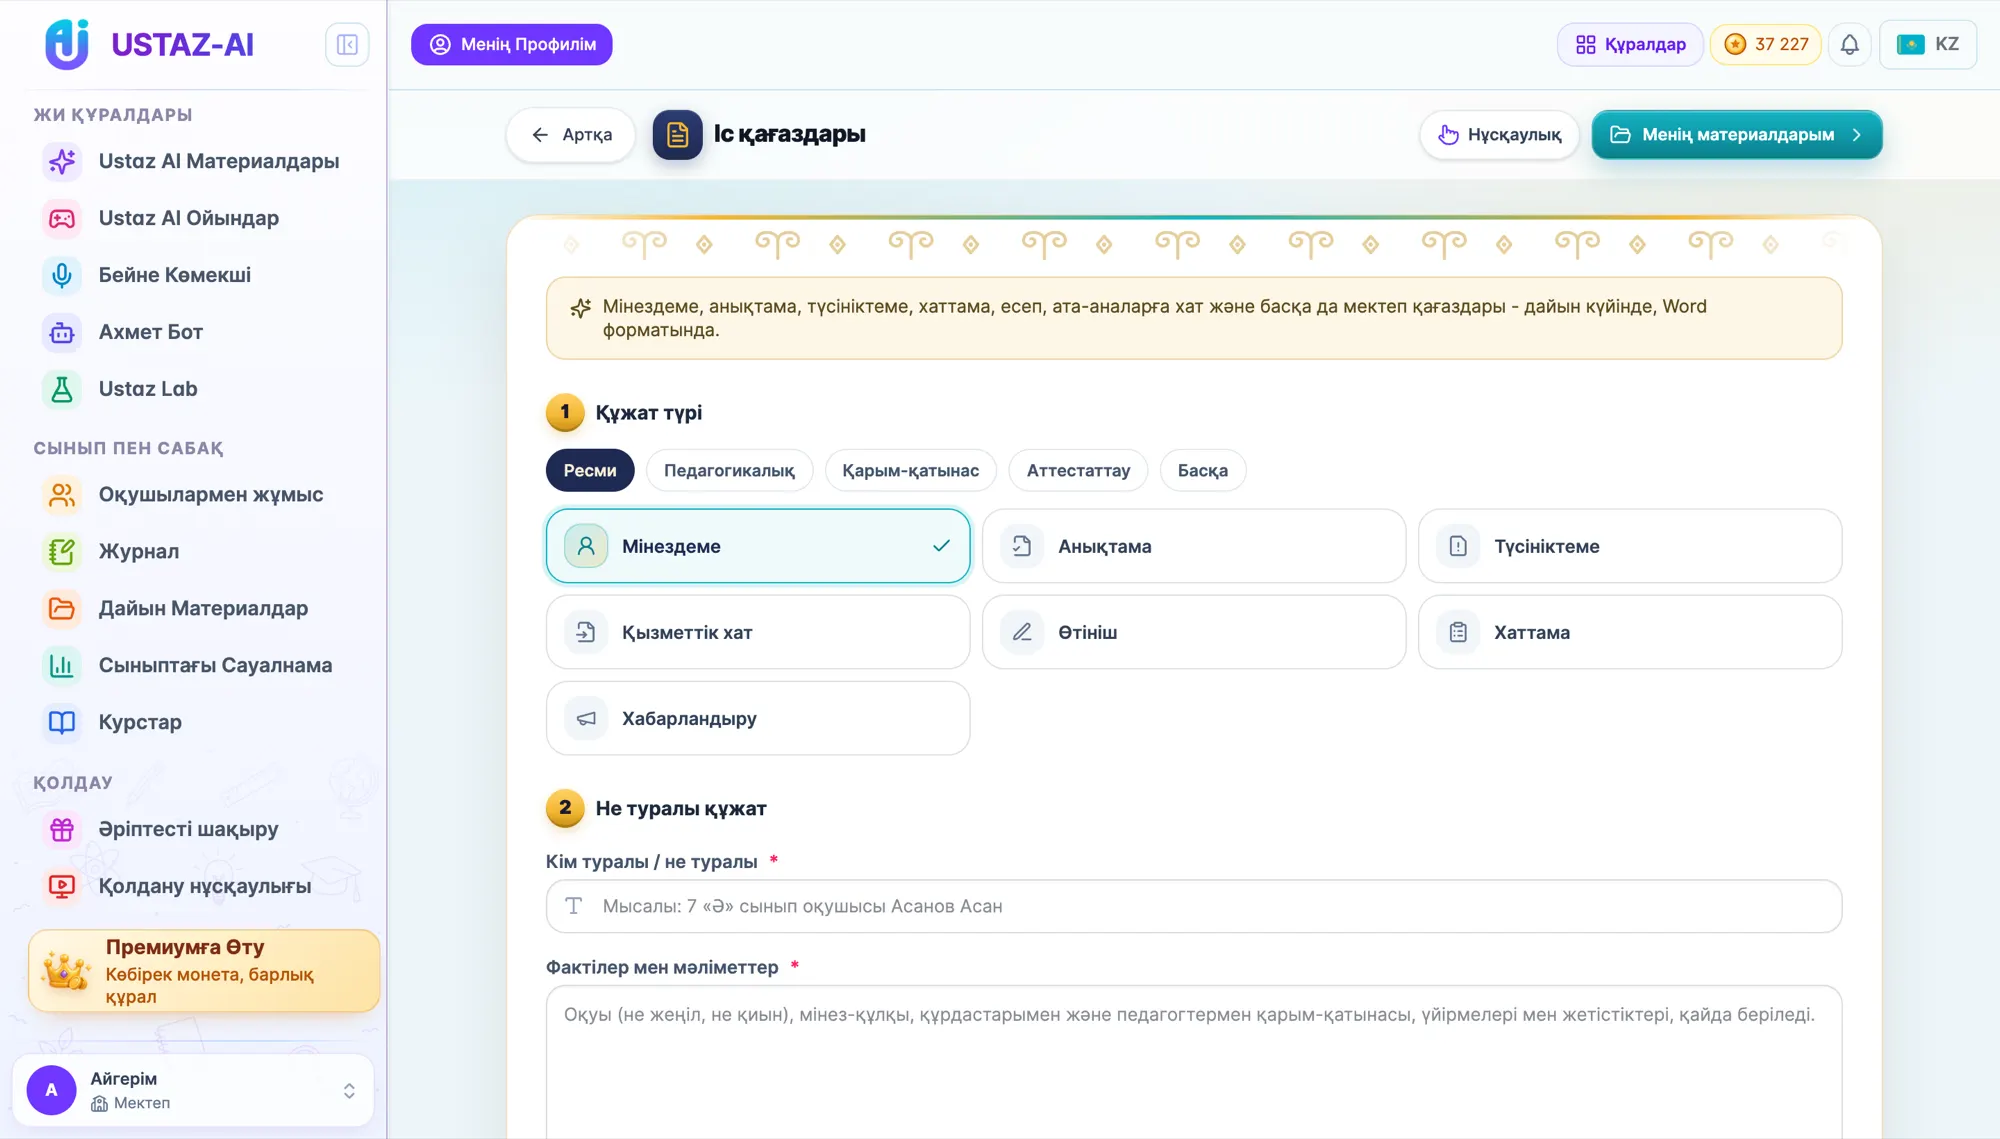Select Қызметтік хат document type
The width and height of the screenshot is (2000, 1139).
(x=758, y=632)
